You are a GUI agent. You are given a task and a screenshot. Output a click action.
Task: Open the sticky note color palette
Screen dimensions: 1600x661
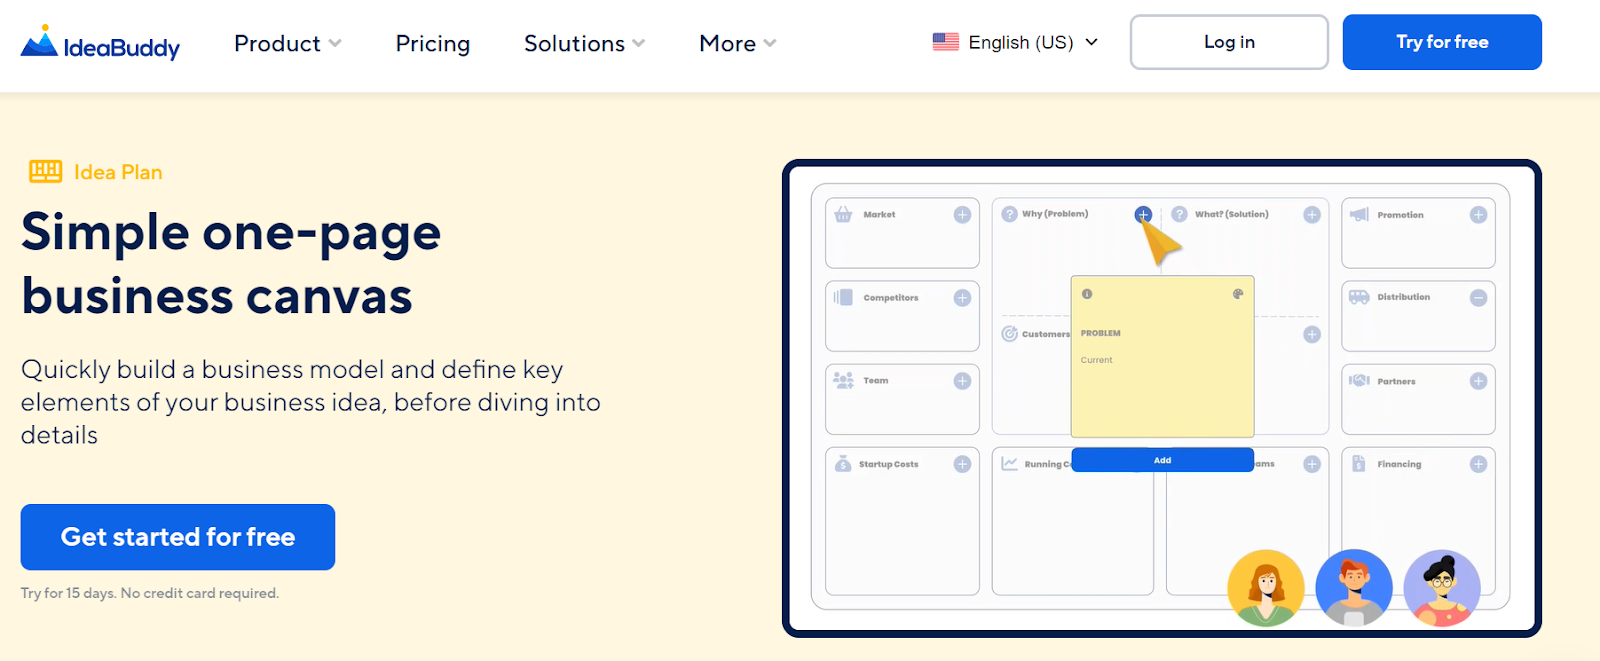[1238, 294]
